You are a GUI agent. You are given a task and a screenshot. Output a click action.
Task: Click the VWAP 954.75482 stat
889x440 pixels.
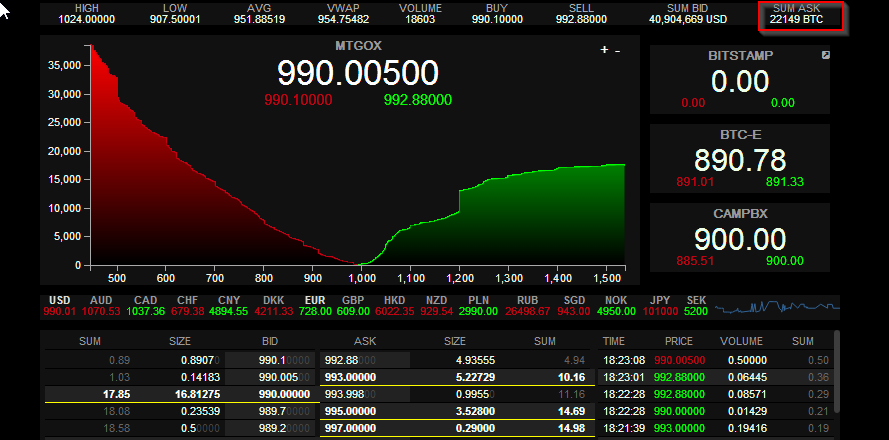click(x=343, y=14)
